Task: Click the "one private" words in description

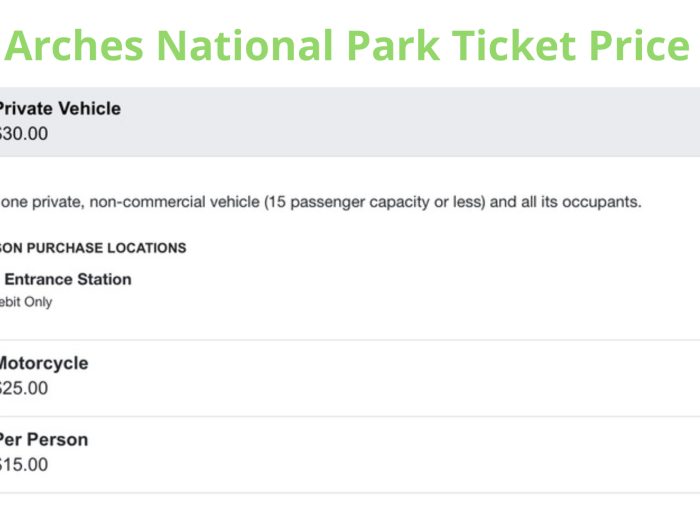Action: coord(42,202)
